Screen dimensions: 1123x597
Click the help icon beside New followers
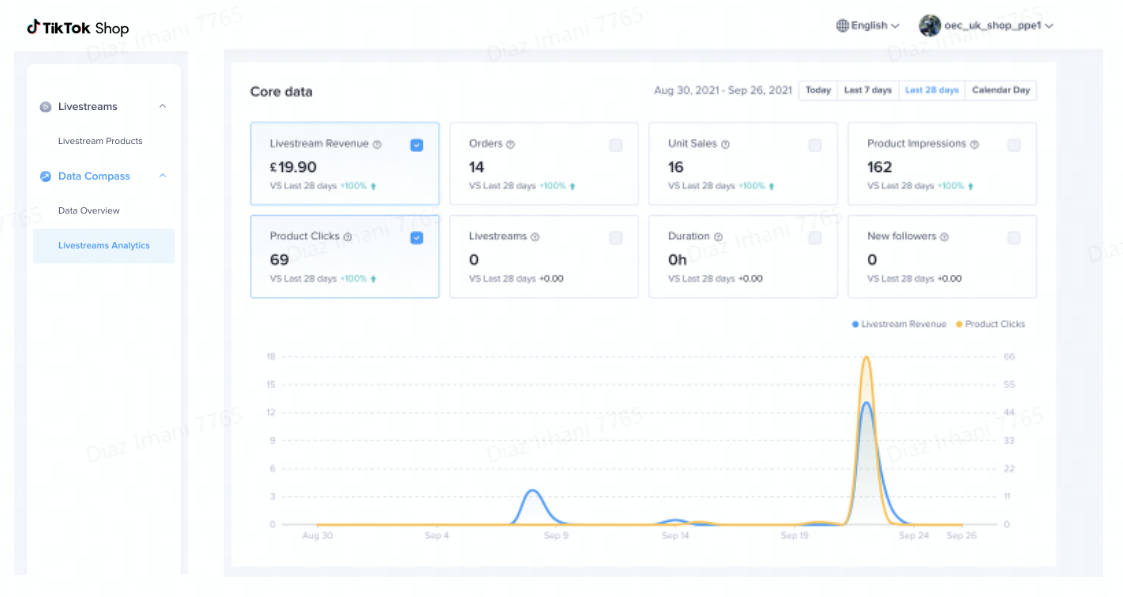pos(944,237)
